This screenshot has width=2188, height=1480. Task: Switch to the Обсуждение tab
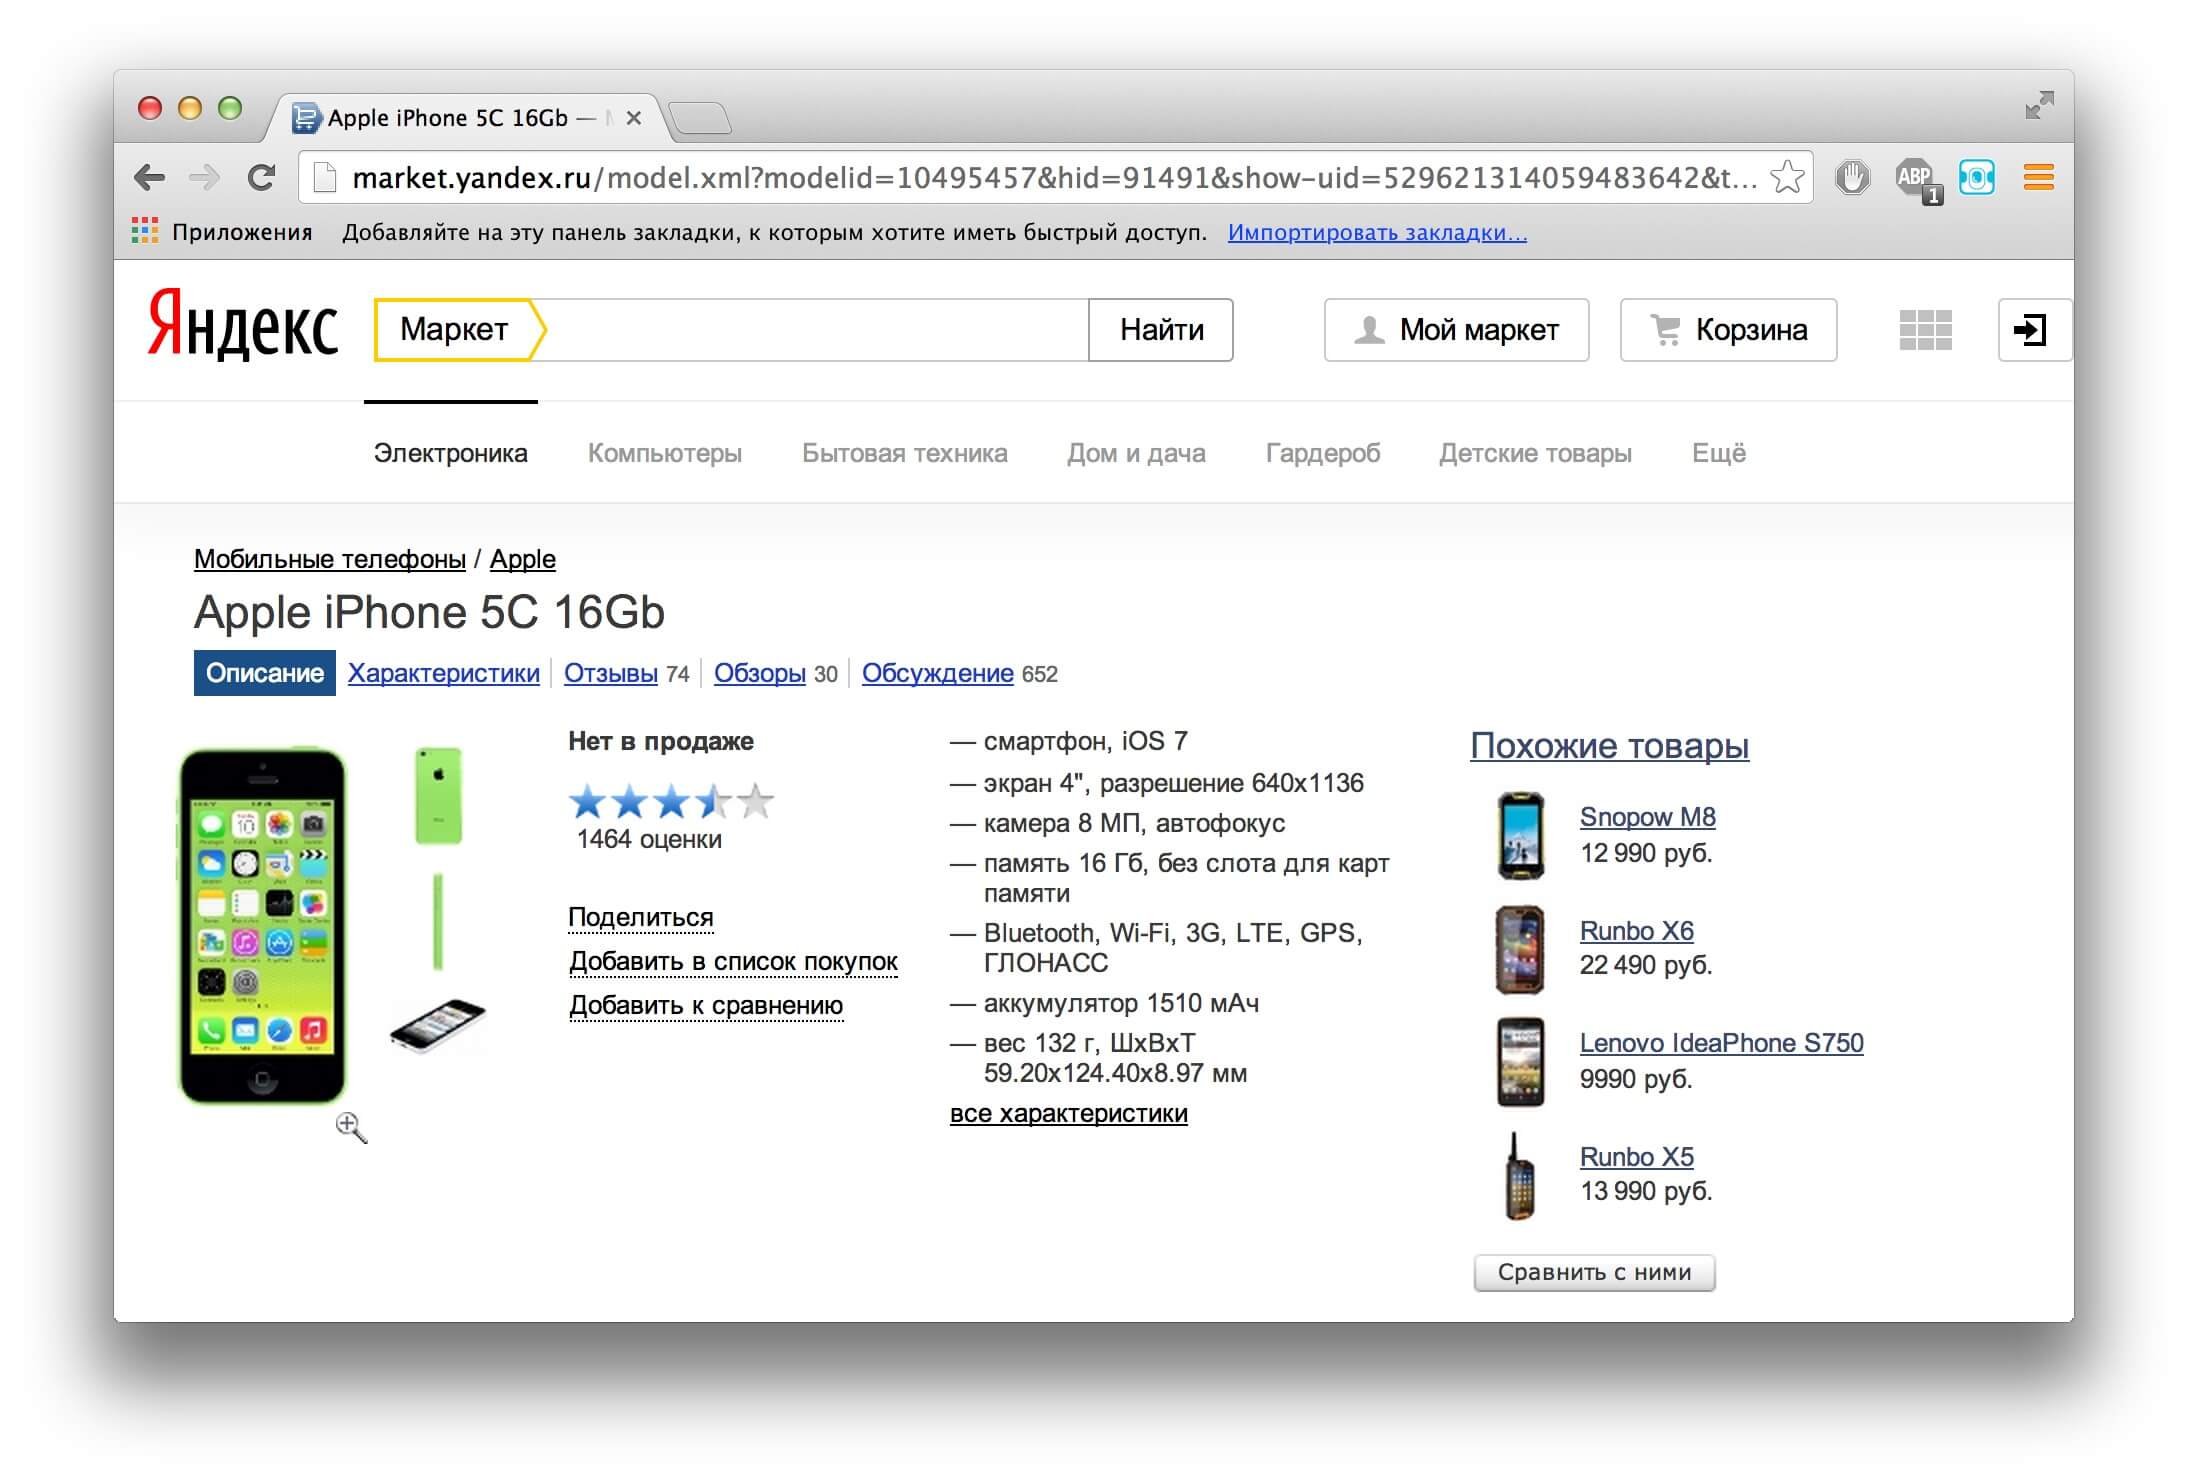click(938, 673)
